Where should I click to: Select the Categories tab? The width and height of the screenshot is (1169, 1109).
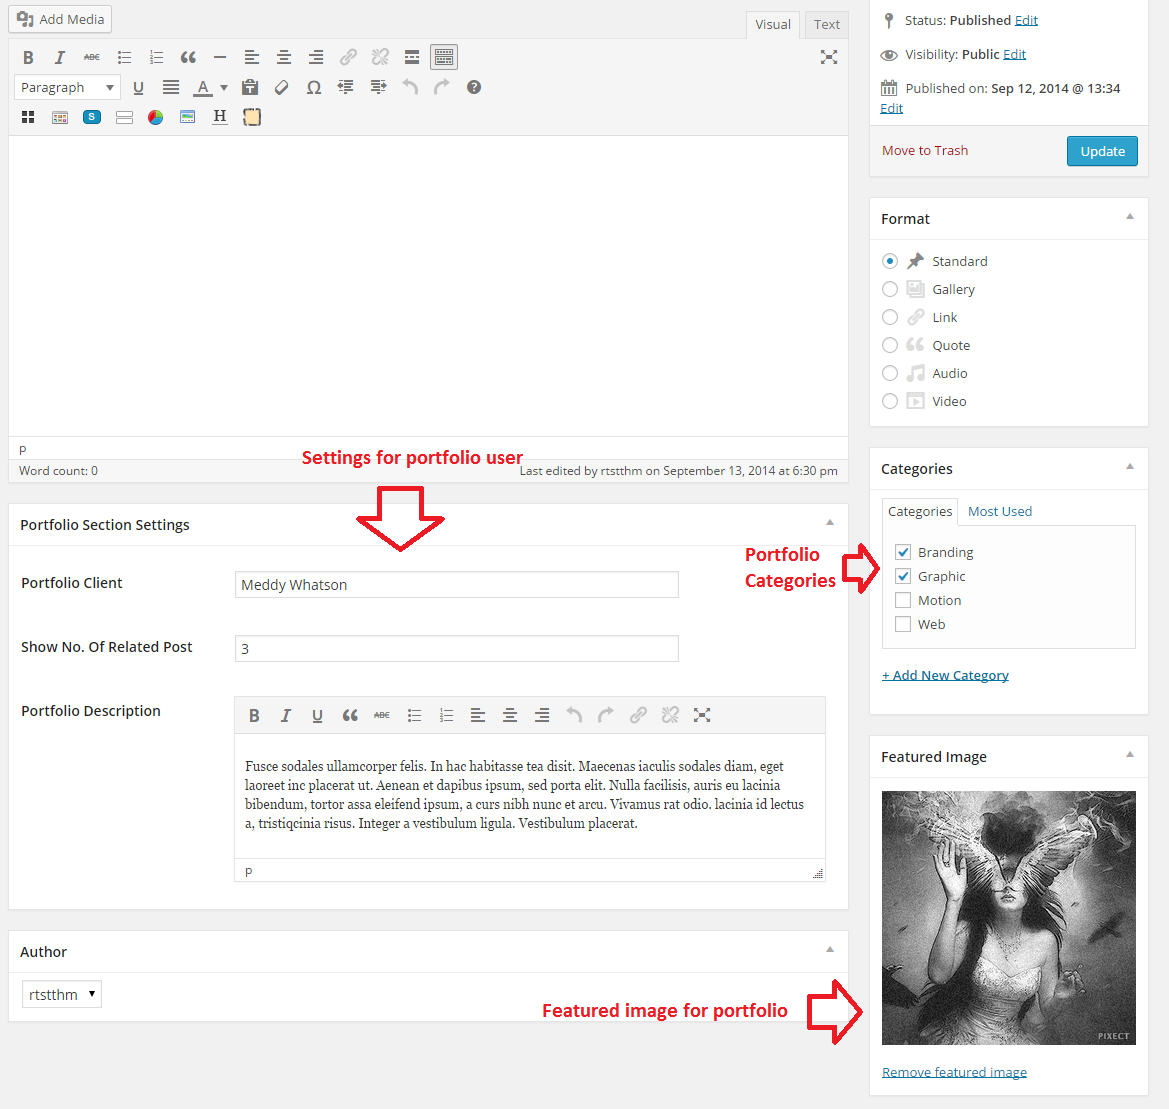pyautogui.click(x=920, y=512)
